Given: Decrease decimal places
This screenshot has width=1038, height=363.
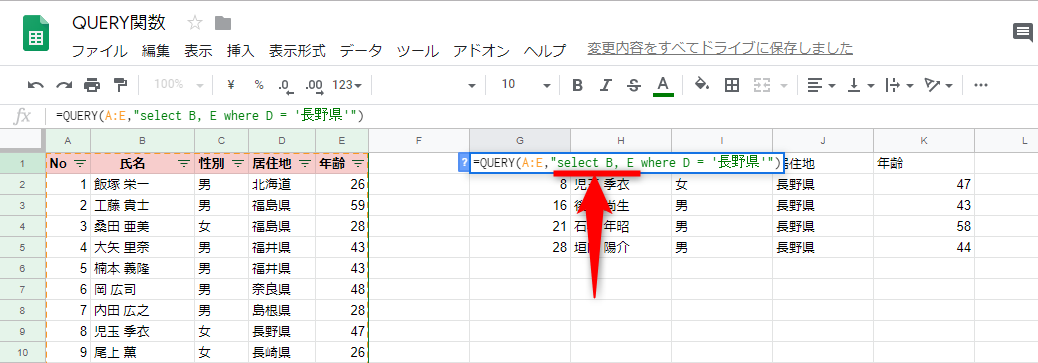Looking at the screenshot, I should (x=286, y=85).
